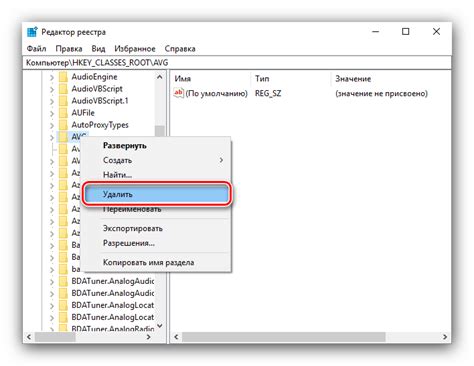
Task: Click the values pane horizontal scrollbar thumb
Action: tap(283, 337)
